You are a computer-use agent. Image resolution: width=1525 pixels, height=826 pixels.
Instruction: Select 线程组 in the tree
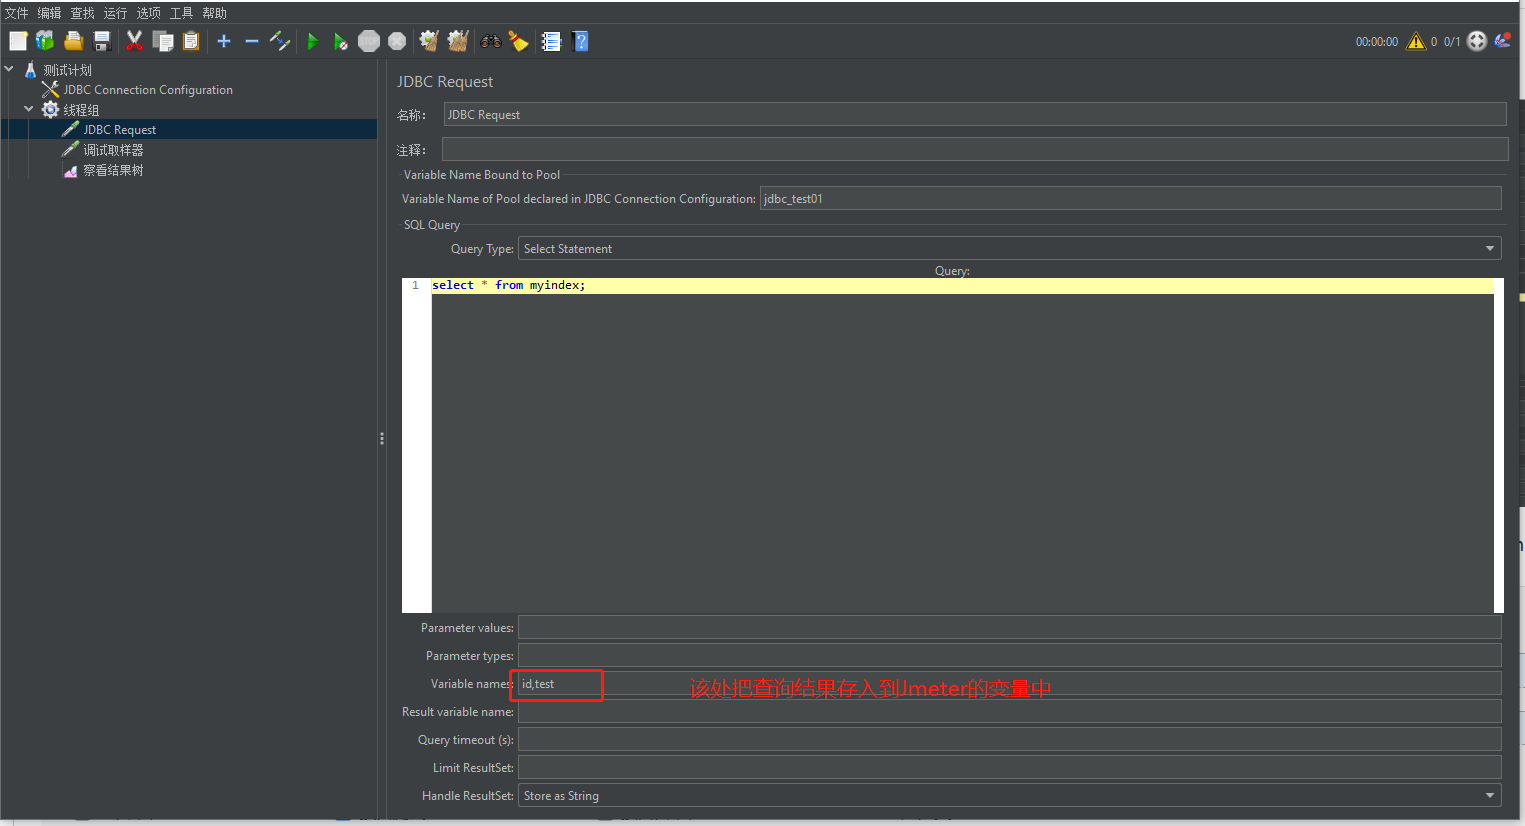coord(81,110)
